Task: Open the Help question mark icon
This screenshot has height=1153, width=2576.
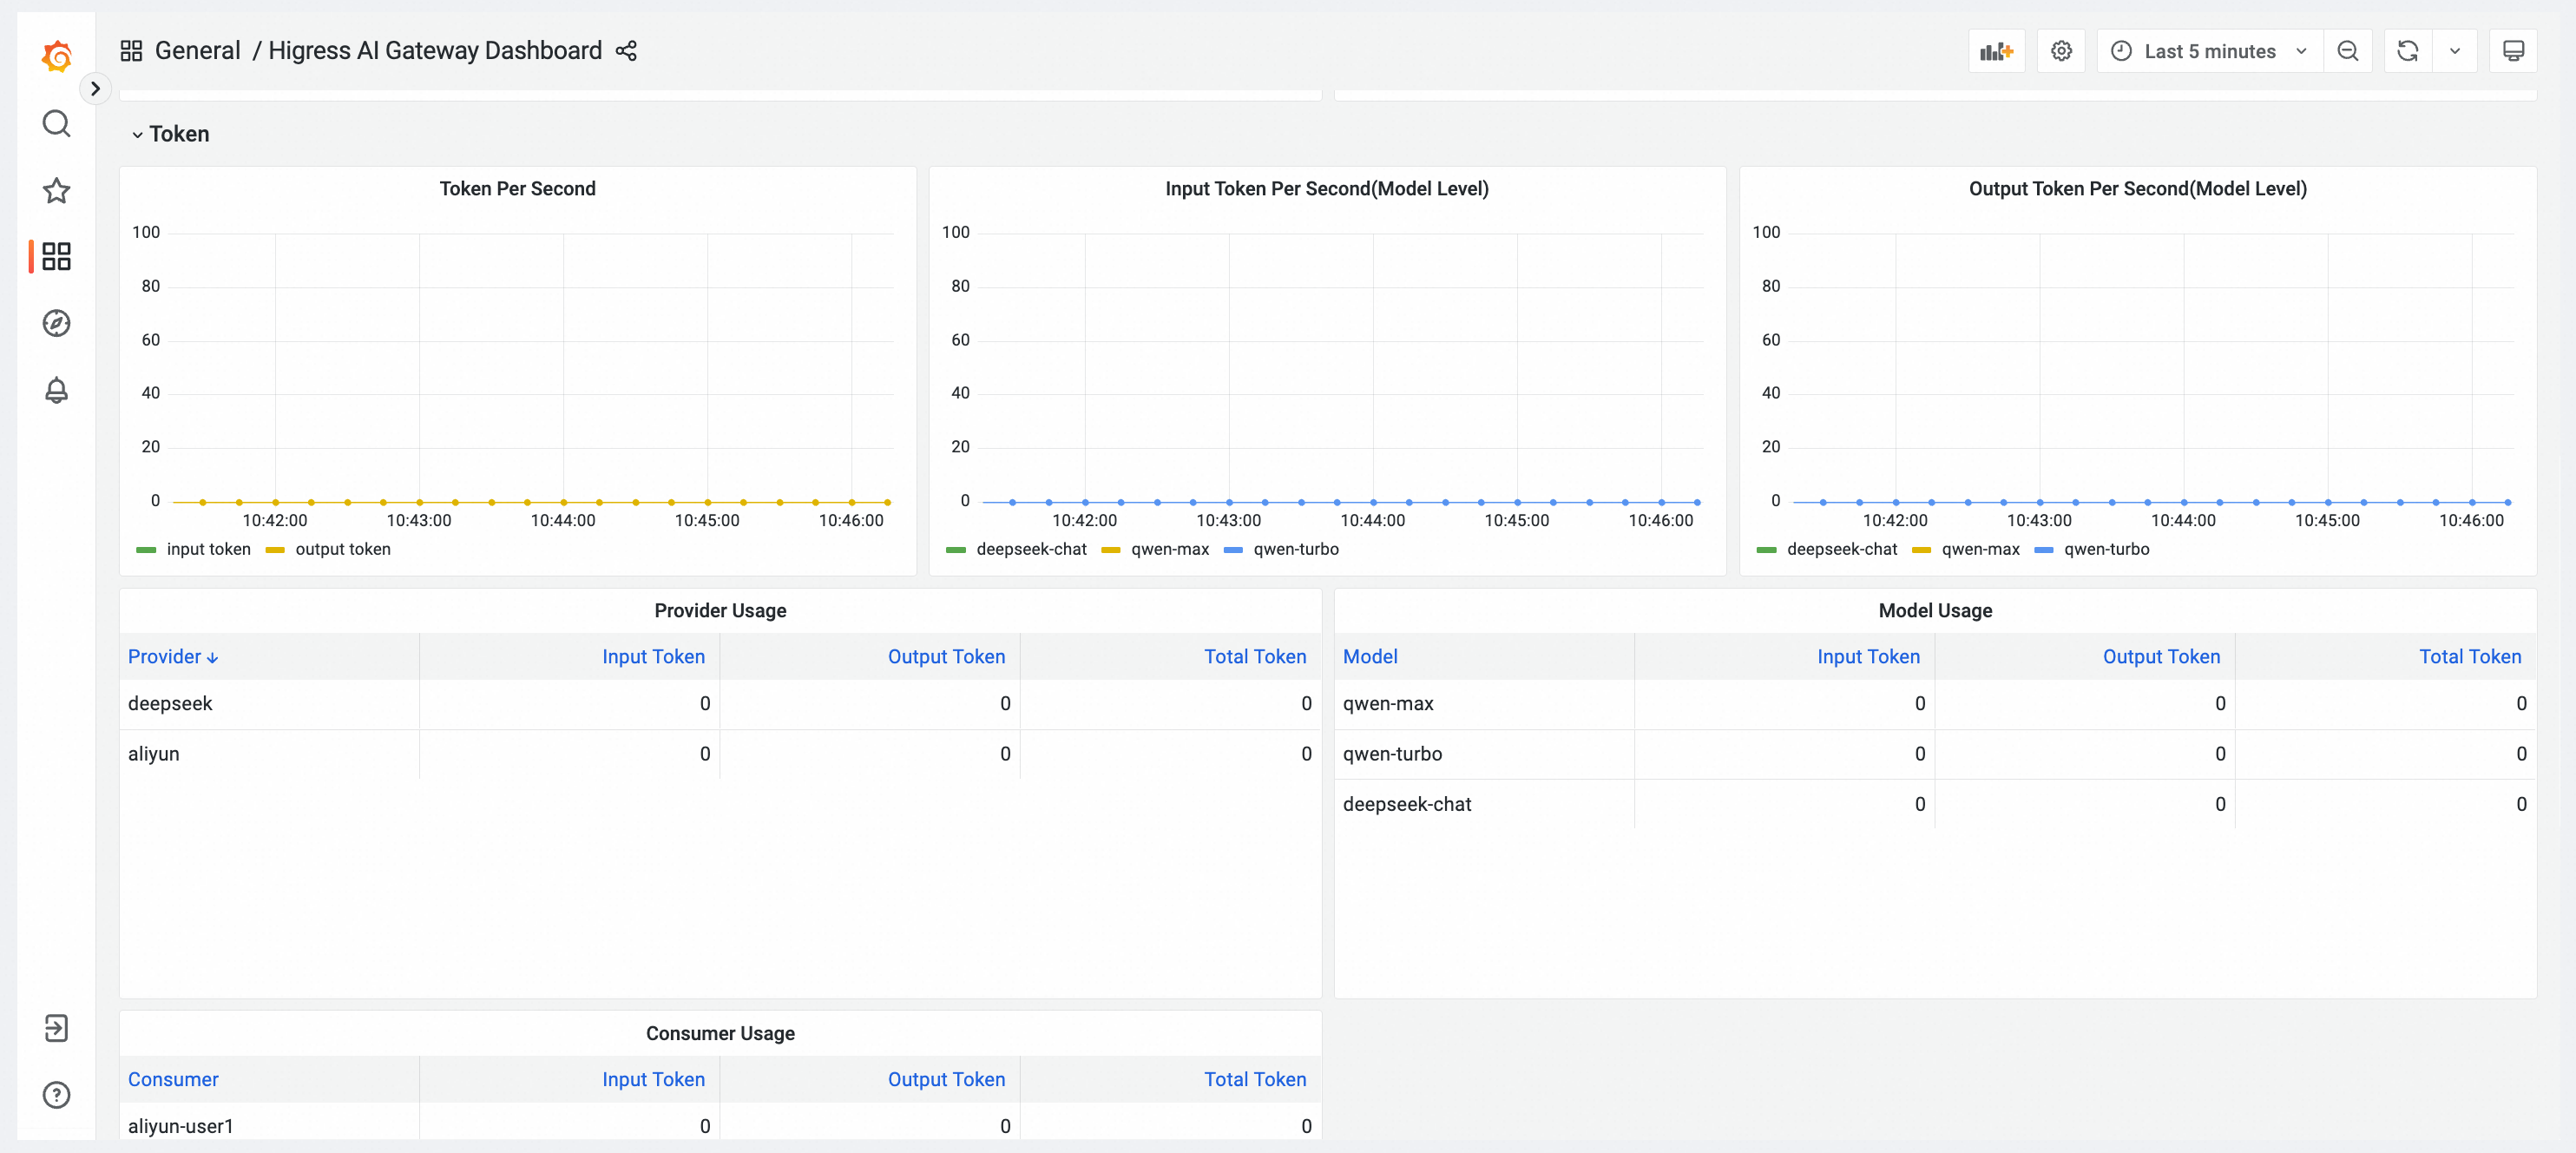Action: (57, 1094)
